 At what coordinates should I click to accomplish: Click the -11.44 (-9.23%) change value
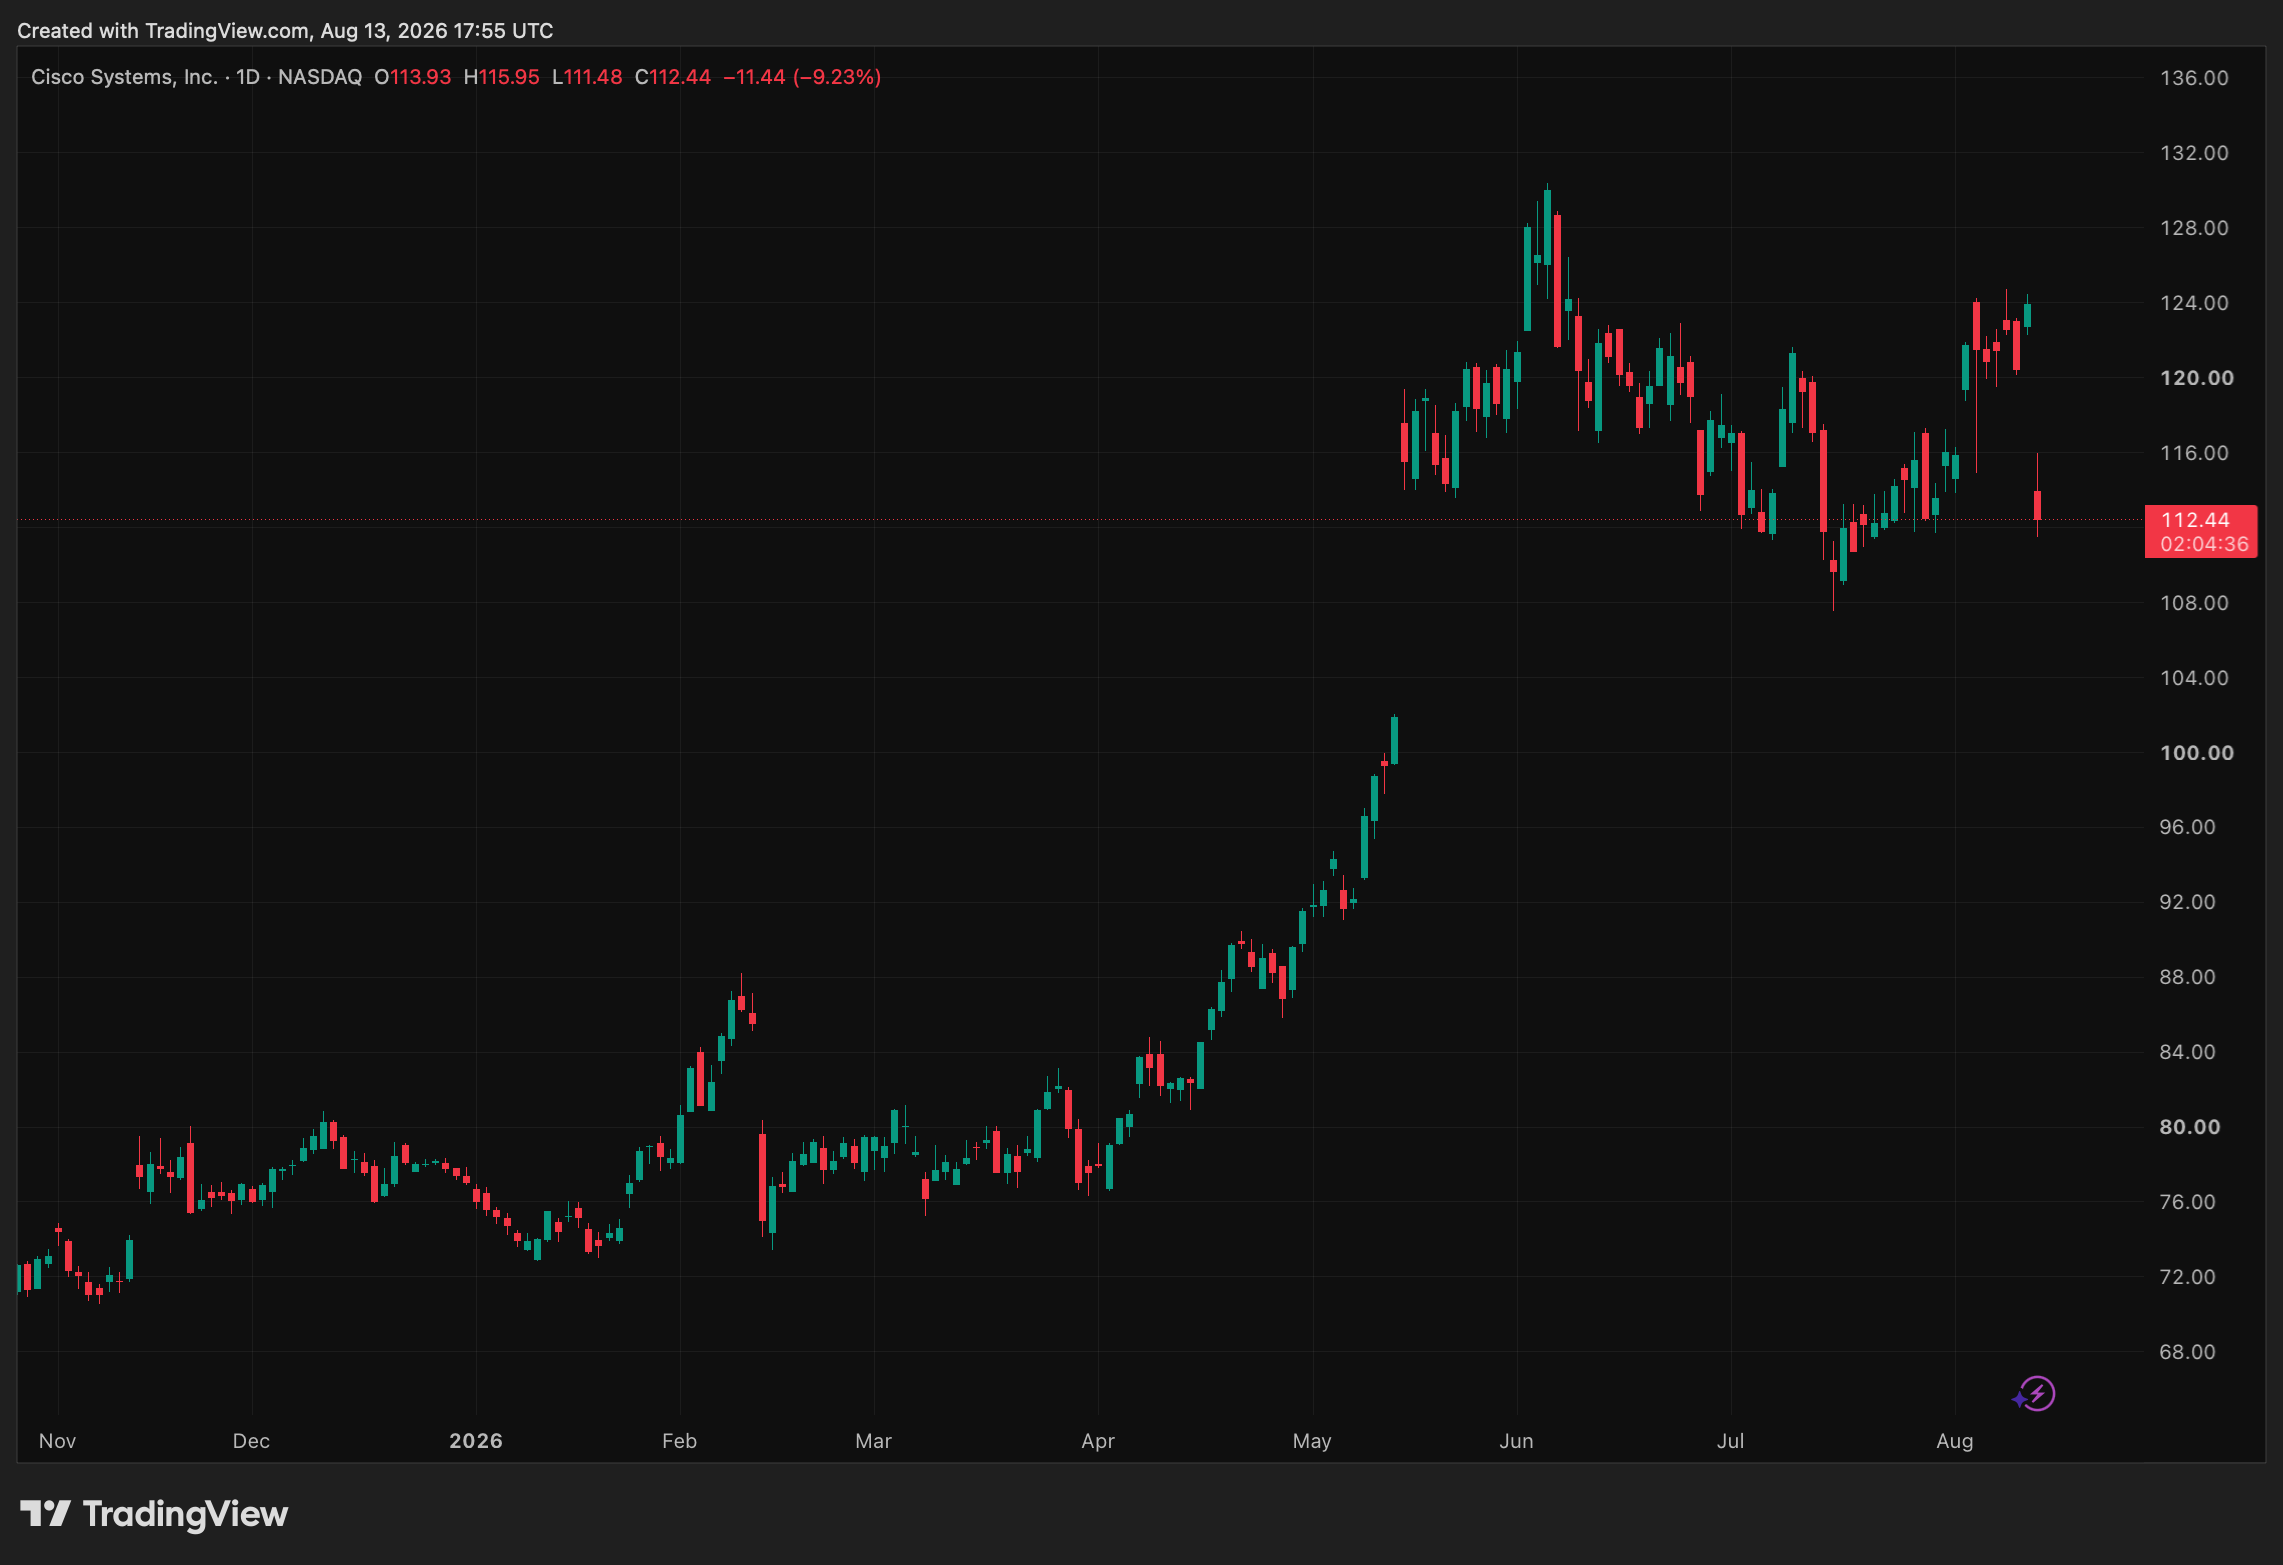[802, 77]
